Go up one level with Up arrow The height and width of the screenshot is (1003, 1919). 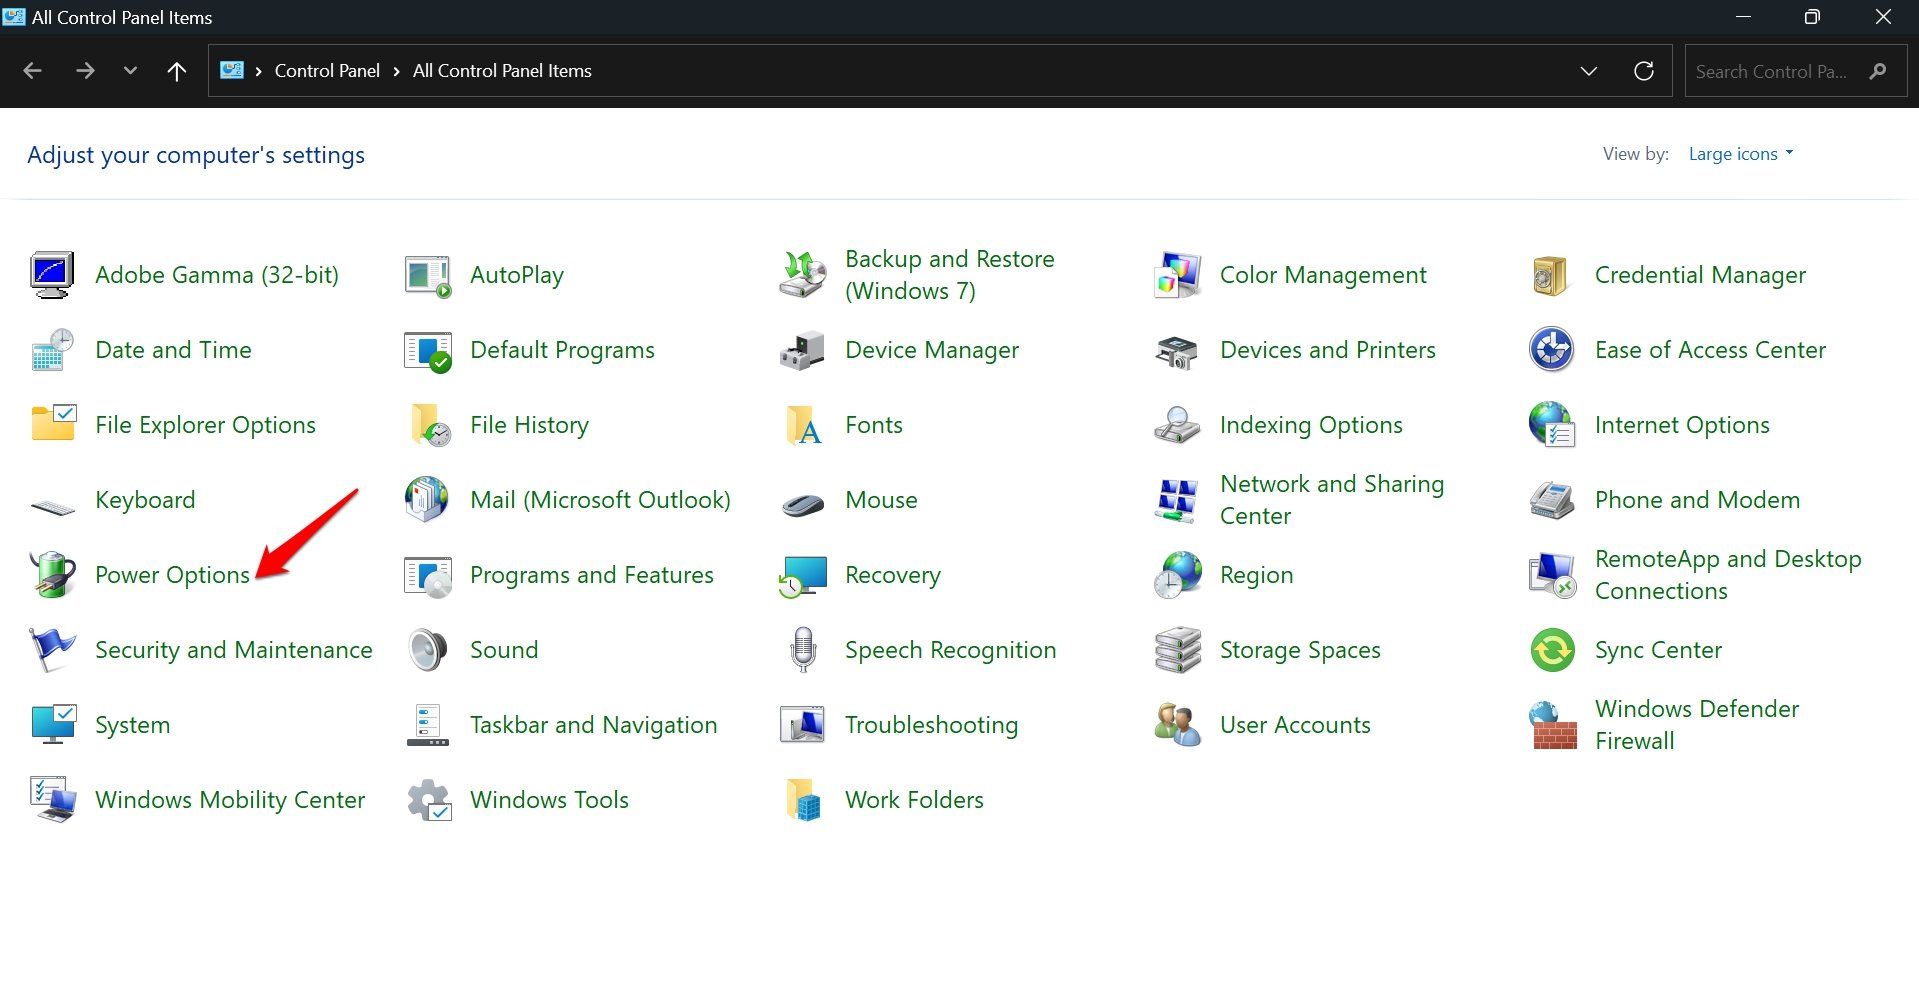(177, 71)
